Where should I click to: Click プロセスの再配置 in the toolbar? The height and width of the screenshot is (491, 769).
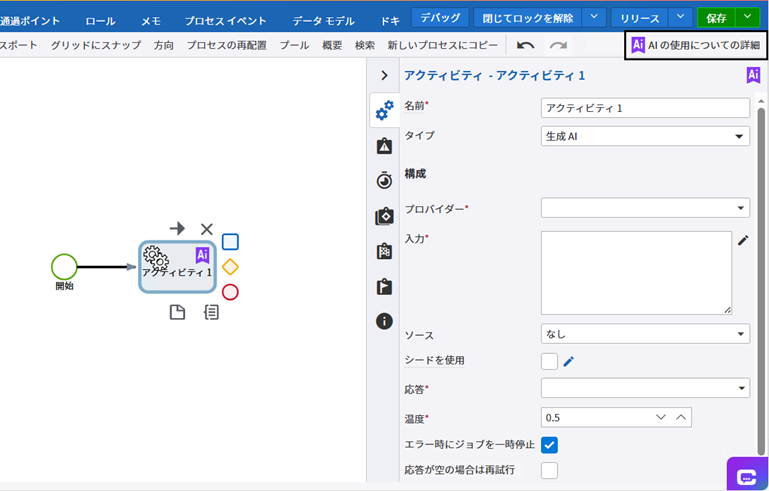coord(227,46)
